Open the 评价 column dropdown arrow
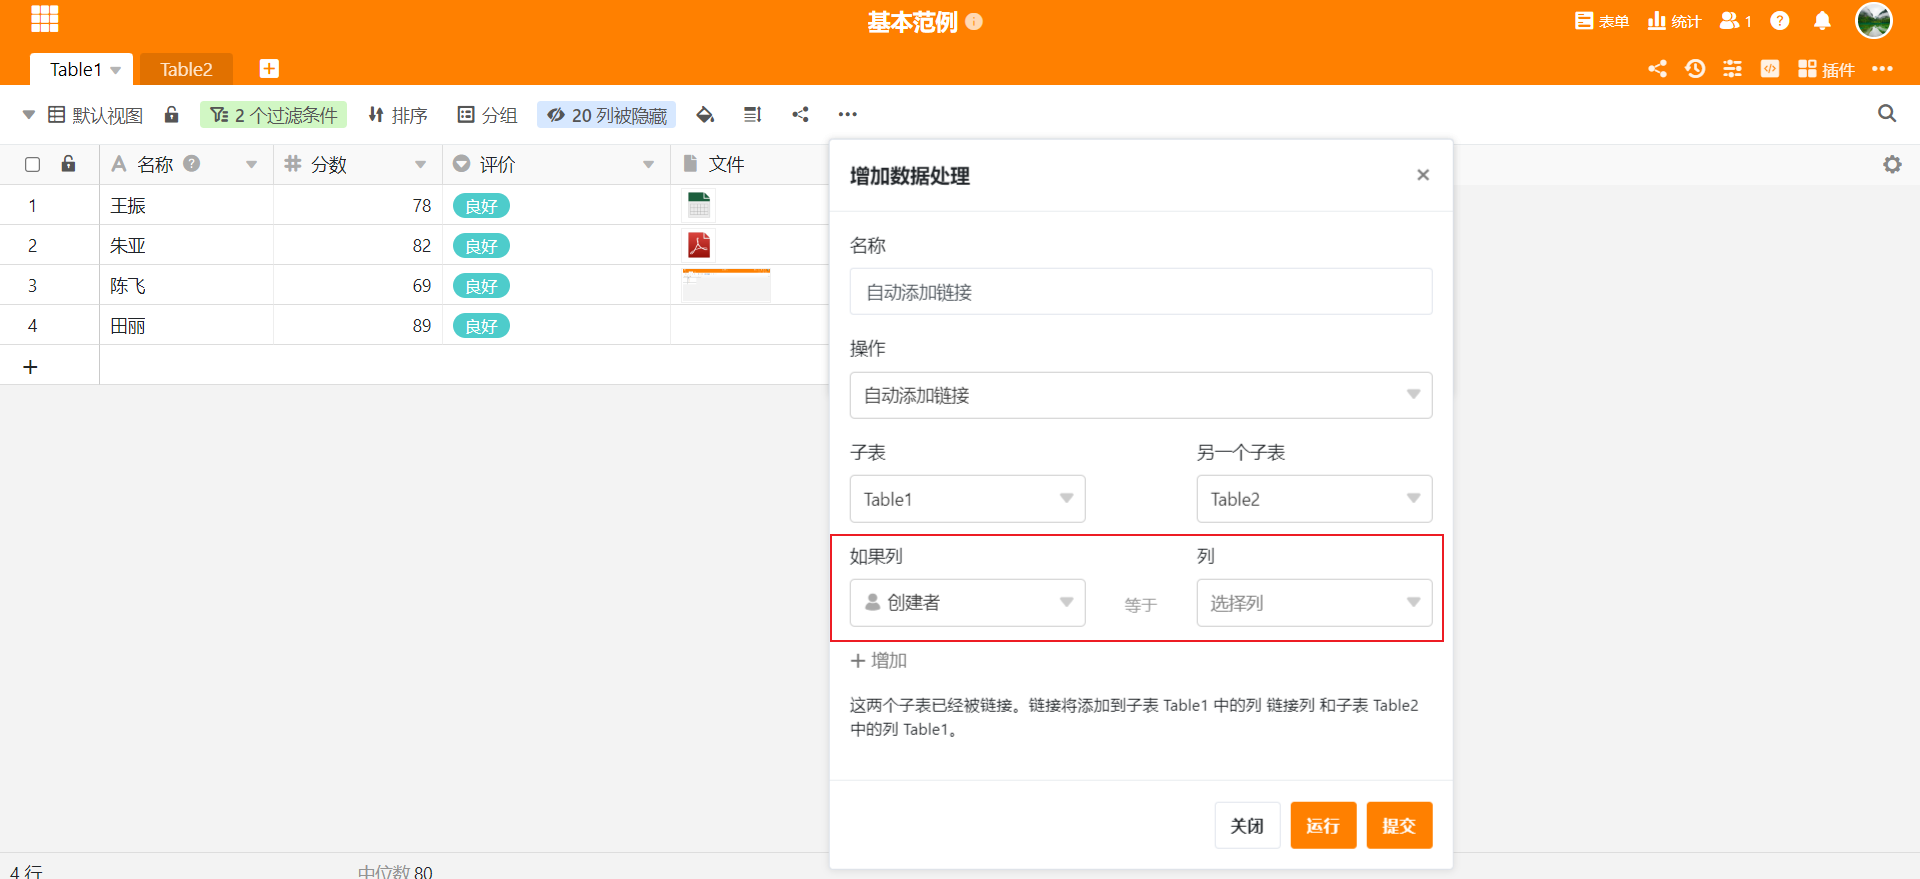 click(x=648, y=164)
